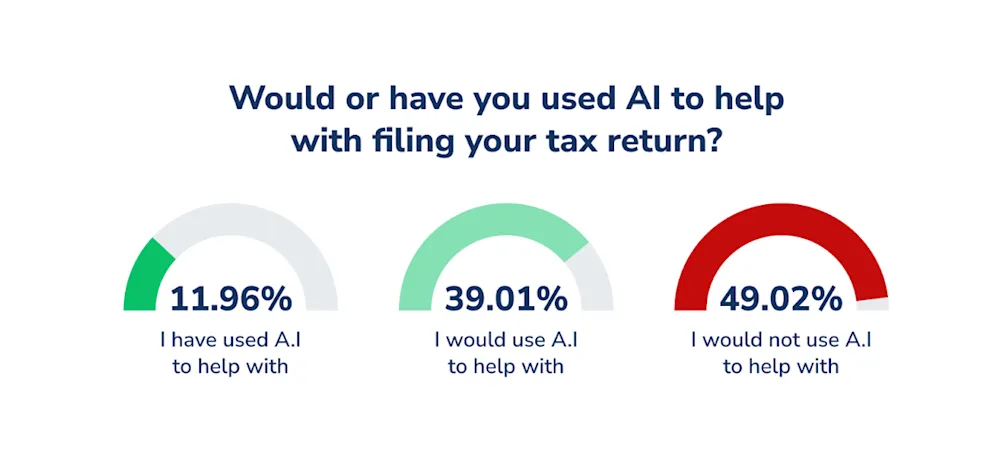Click the 'I would not use A.I' caption

tap(781, 340)
